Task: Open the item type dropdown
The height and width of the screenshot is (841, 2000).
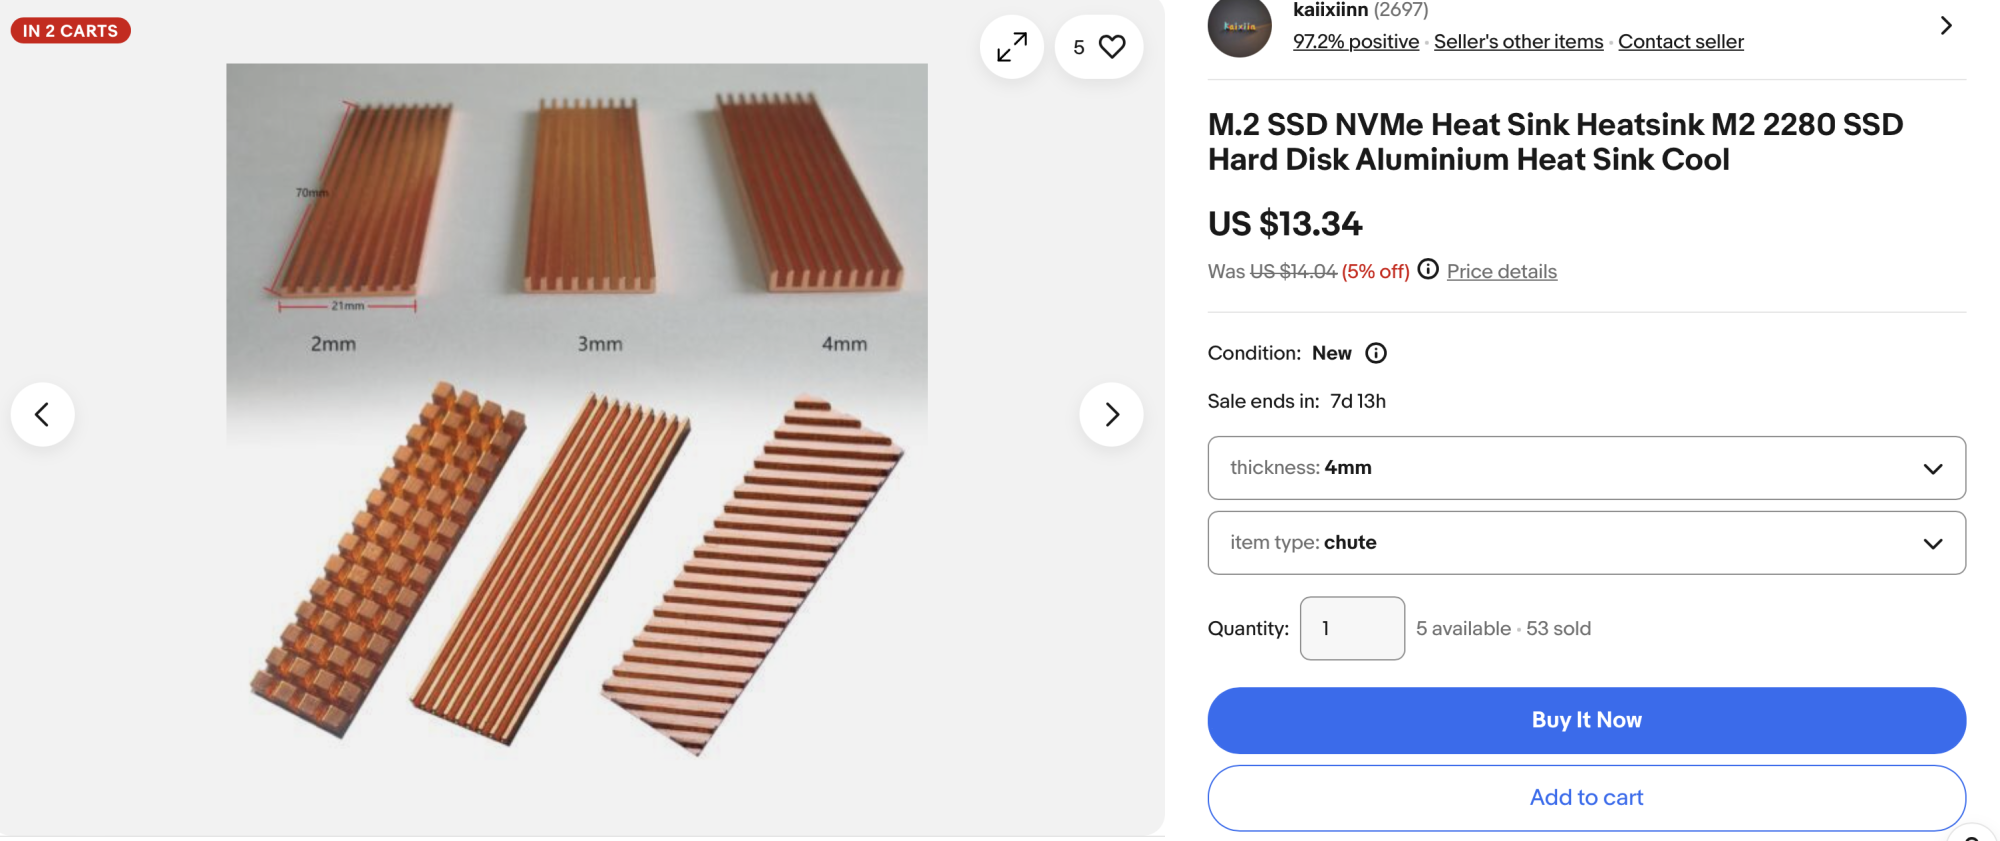Action: point(1586,543)
